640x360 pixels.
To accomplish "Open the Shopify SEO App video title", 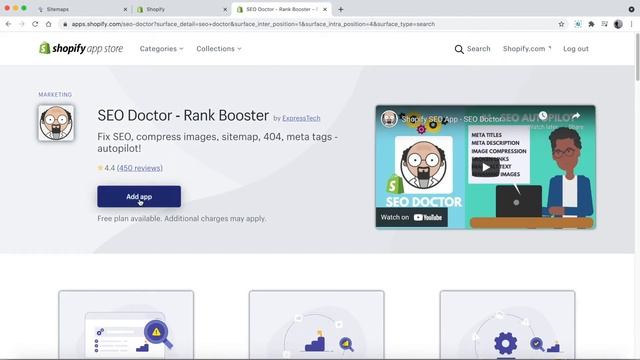I will 452,119.
